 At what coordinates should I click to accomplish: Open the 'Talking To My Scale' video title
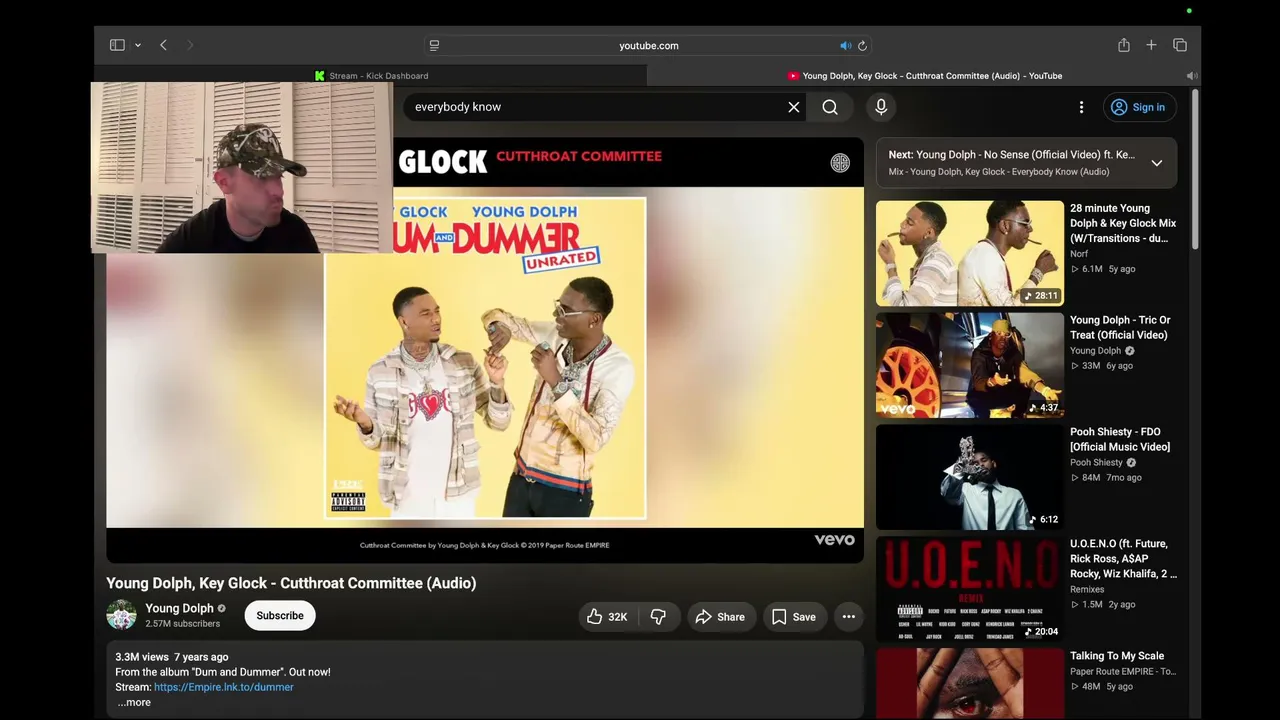1117,656
